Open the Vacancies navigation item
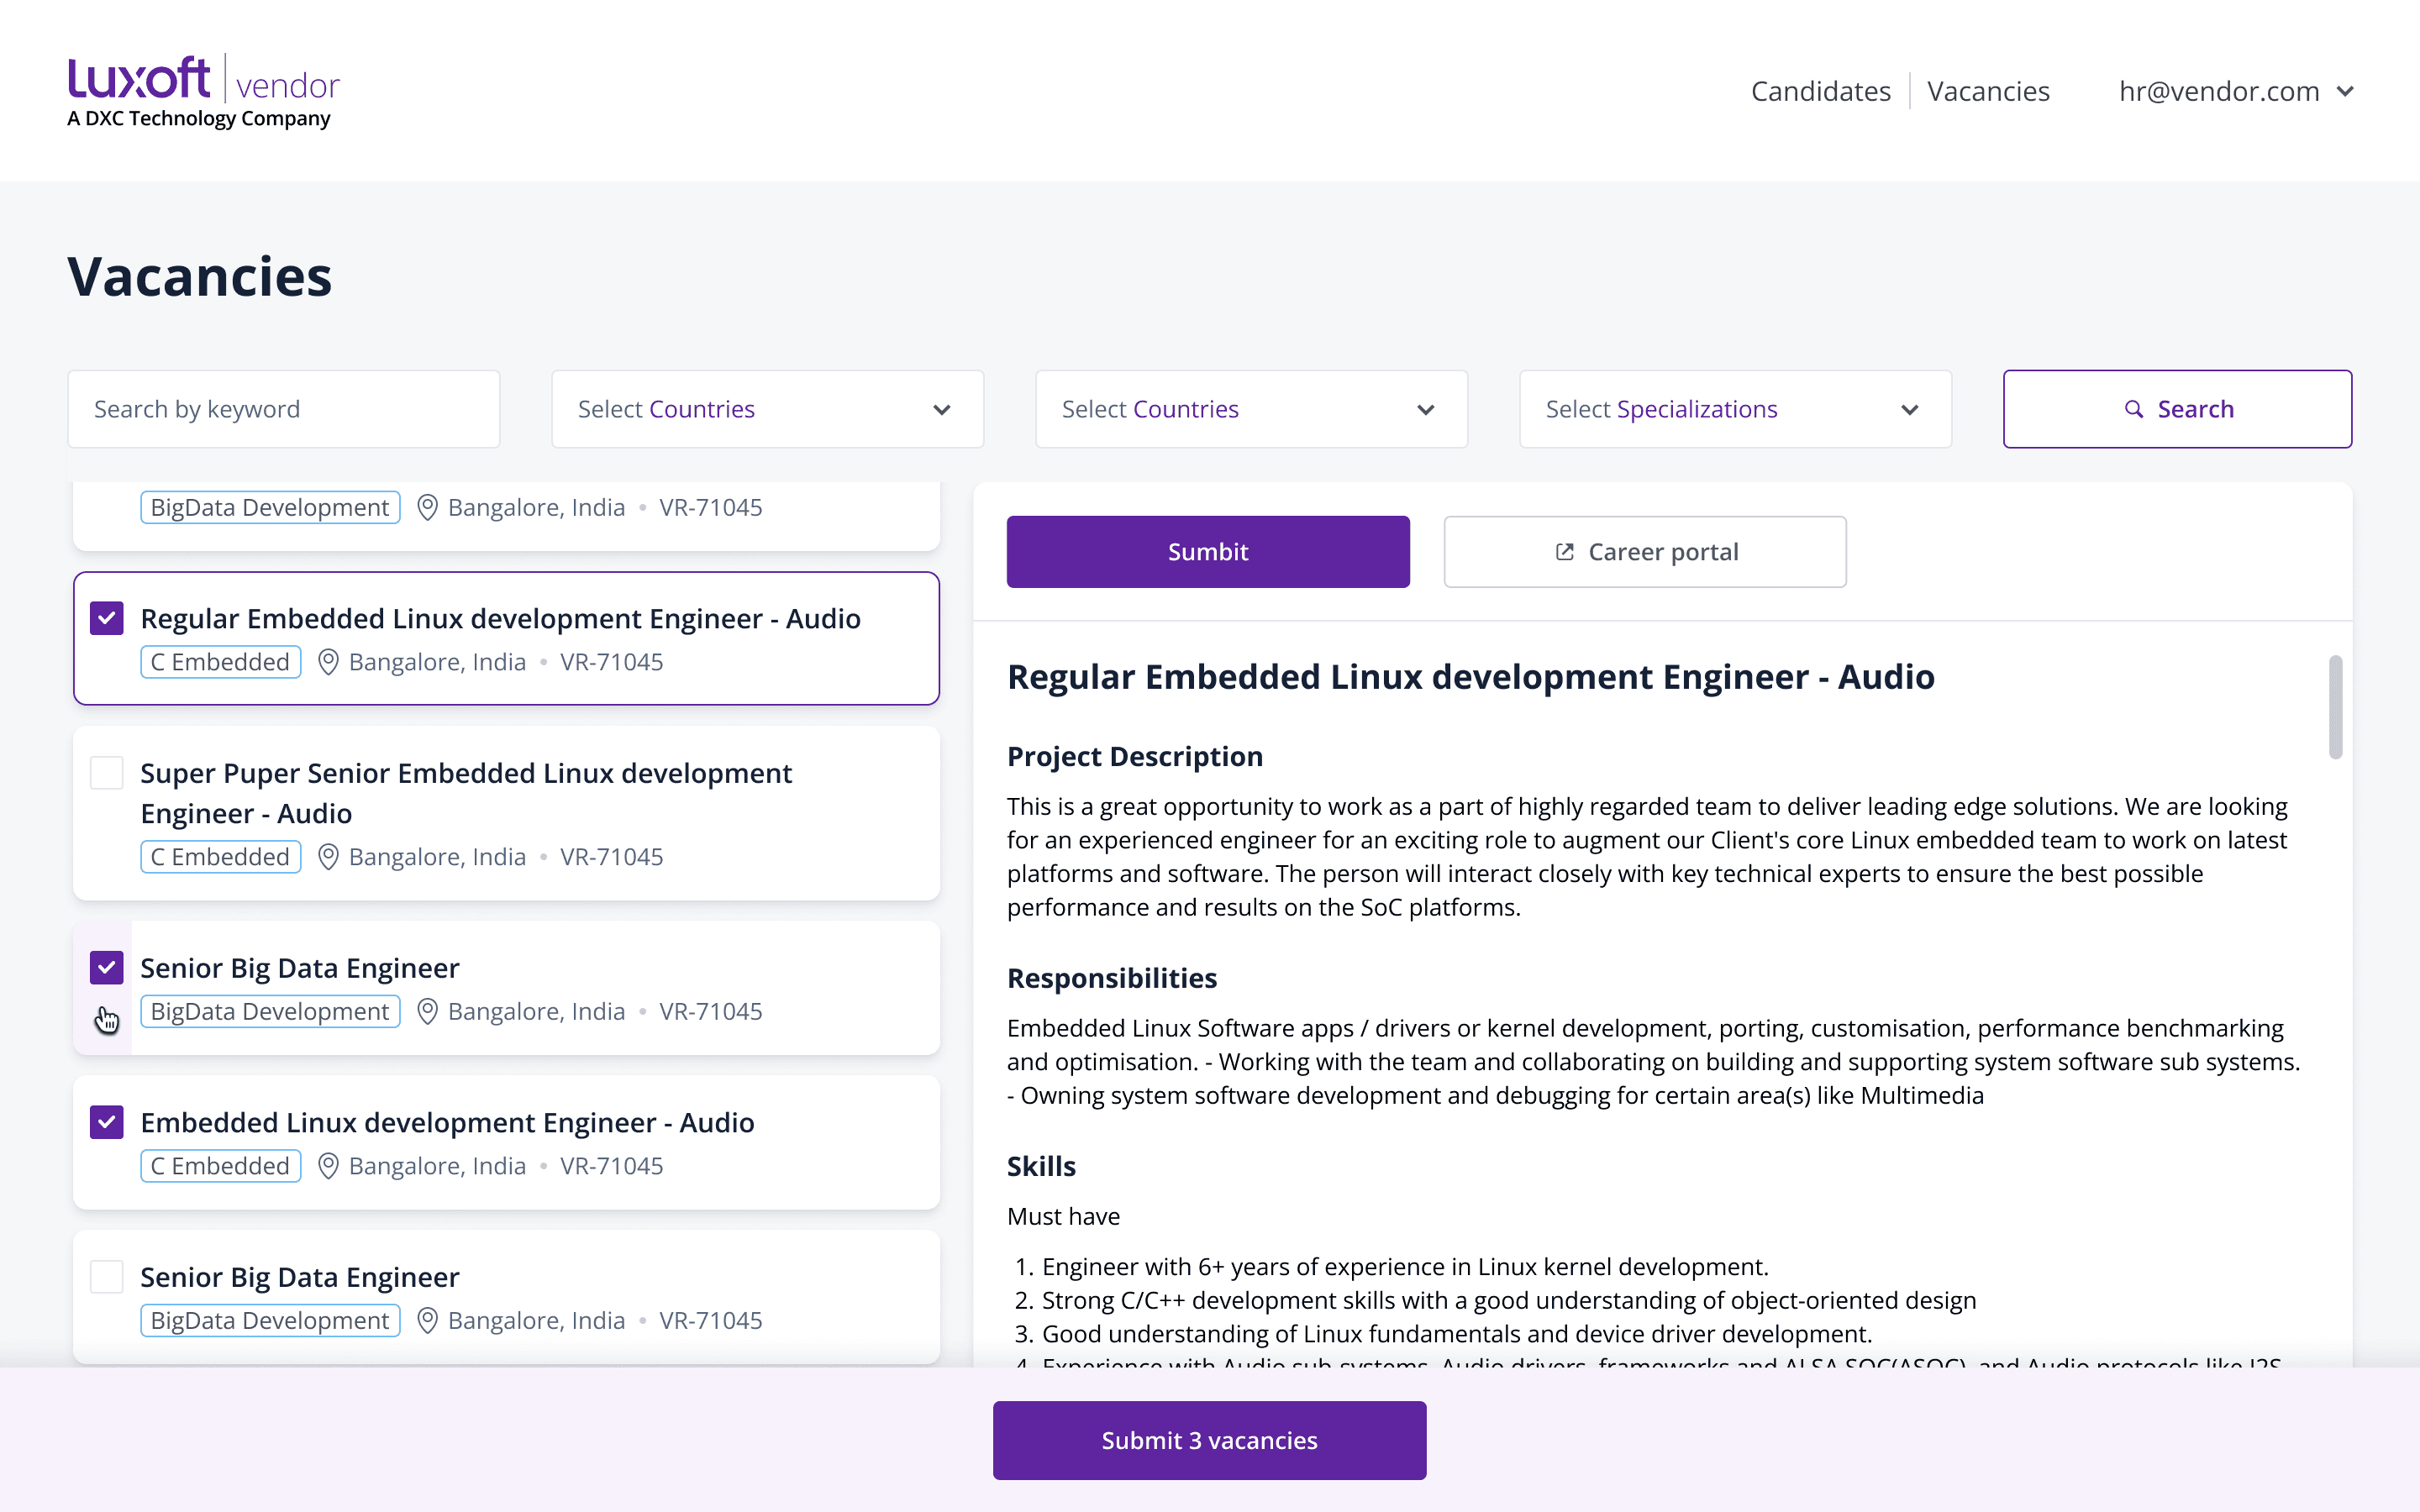Screen dimensions: 2420x1512 (1988, 91)
